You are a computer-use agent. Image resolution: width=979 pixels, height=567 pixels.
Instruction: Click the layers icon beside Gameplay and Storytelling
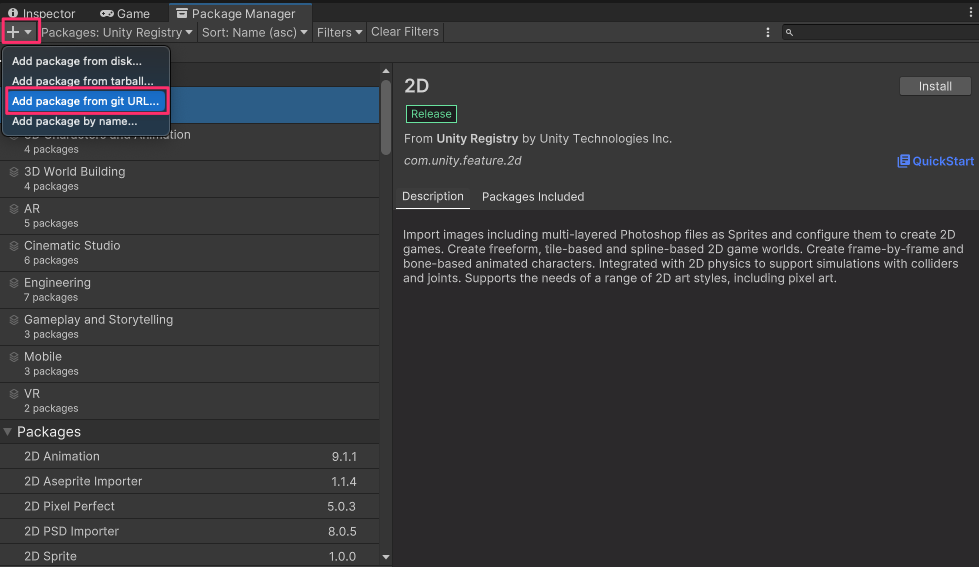pyautogui.click(x=14, y=320)
